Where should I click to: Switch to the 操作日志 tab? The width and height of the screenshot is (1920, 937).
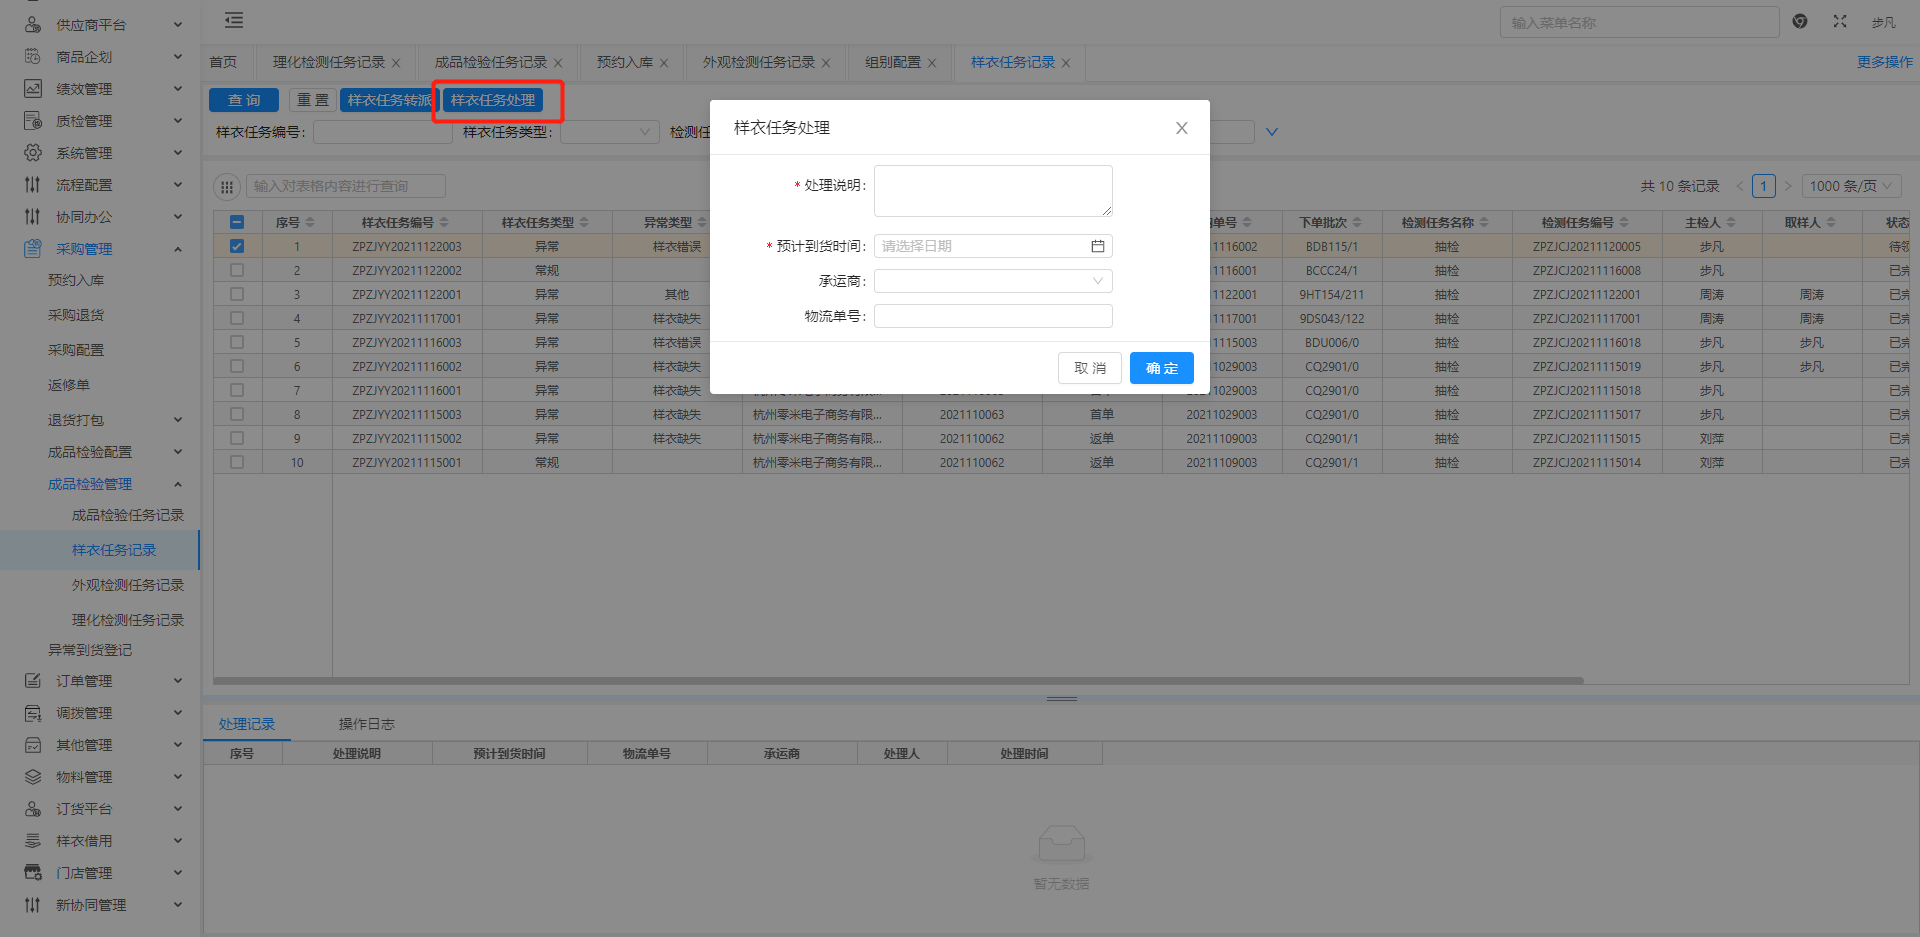click(366, 724)
